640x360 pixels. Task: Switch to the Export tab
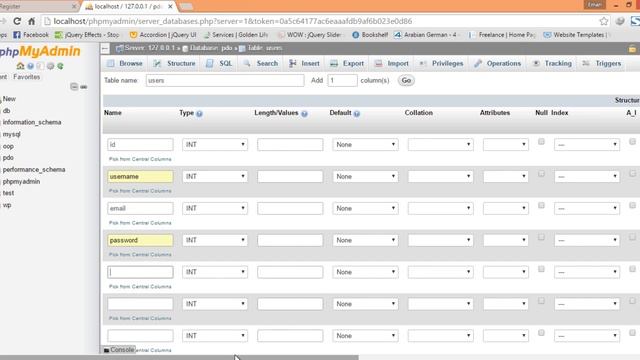click(x=347, y=63)
